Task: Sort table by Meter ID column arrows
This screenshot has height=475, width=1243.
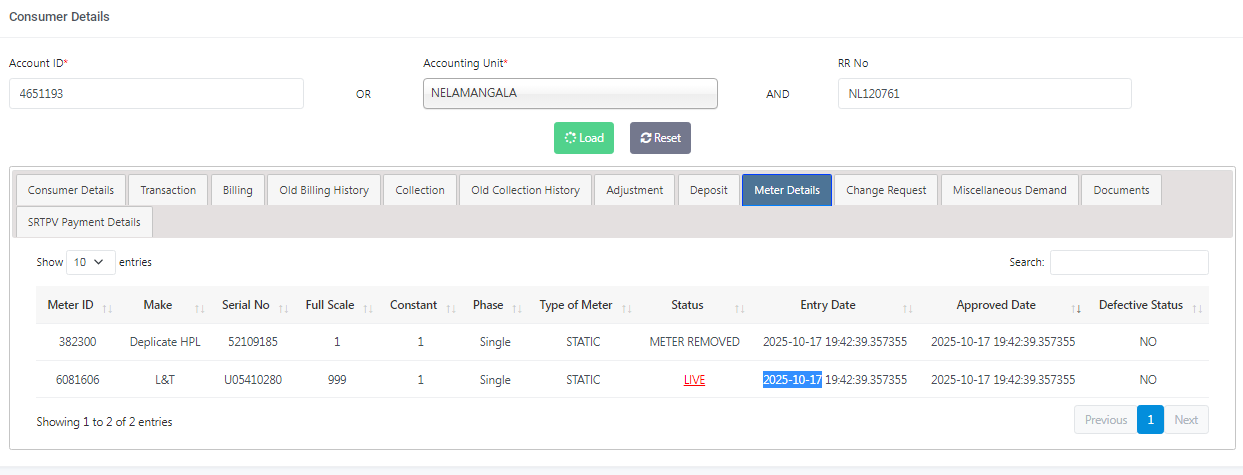Action: 107,306
